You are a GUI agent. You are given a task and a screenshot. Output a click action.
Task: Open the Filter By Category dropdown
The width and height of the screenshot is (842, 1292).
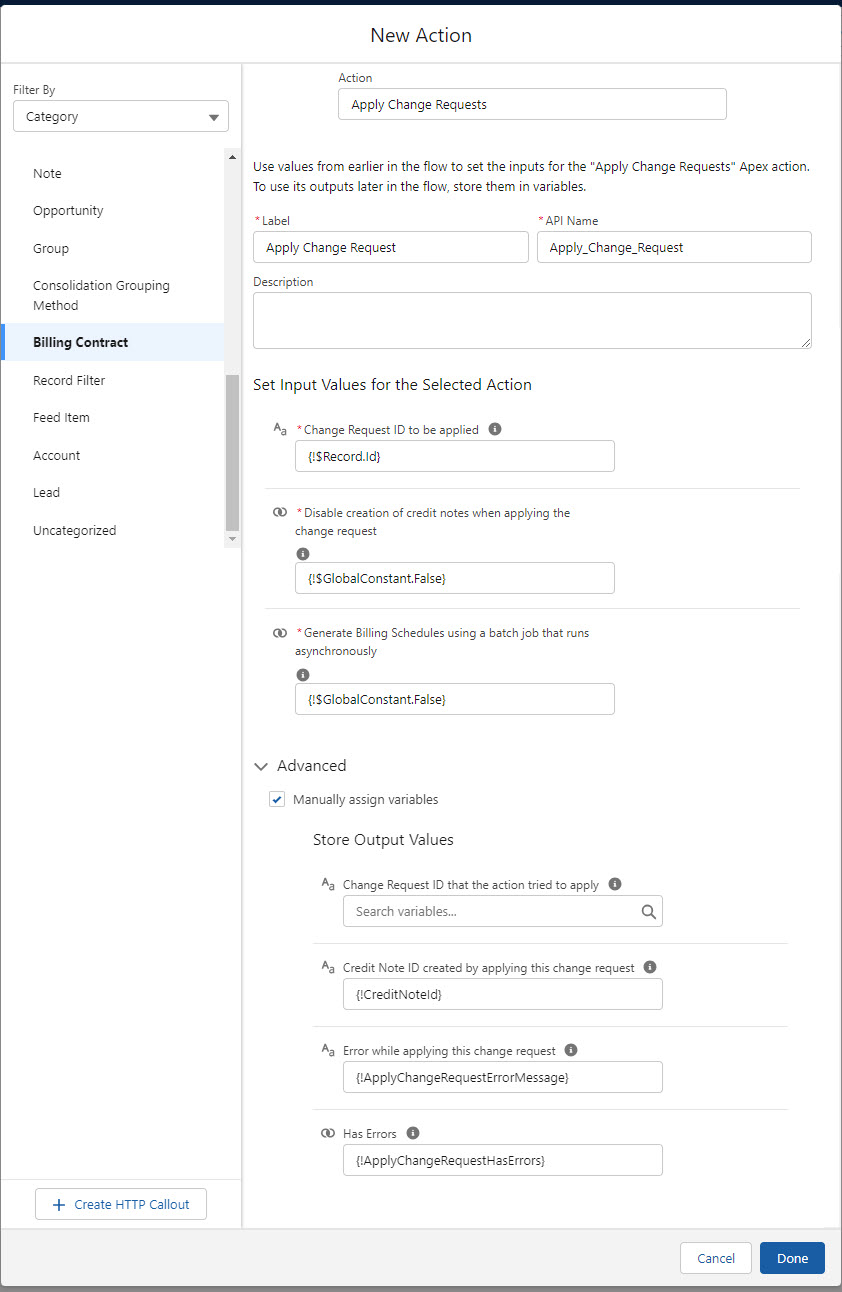coord(121,117)
